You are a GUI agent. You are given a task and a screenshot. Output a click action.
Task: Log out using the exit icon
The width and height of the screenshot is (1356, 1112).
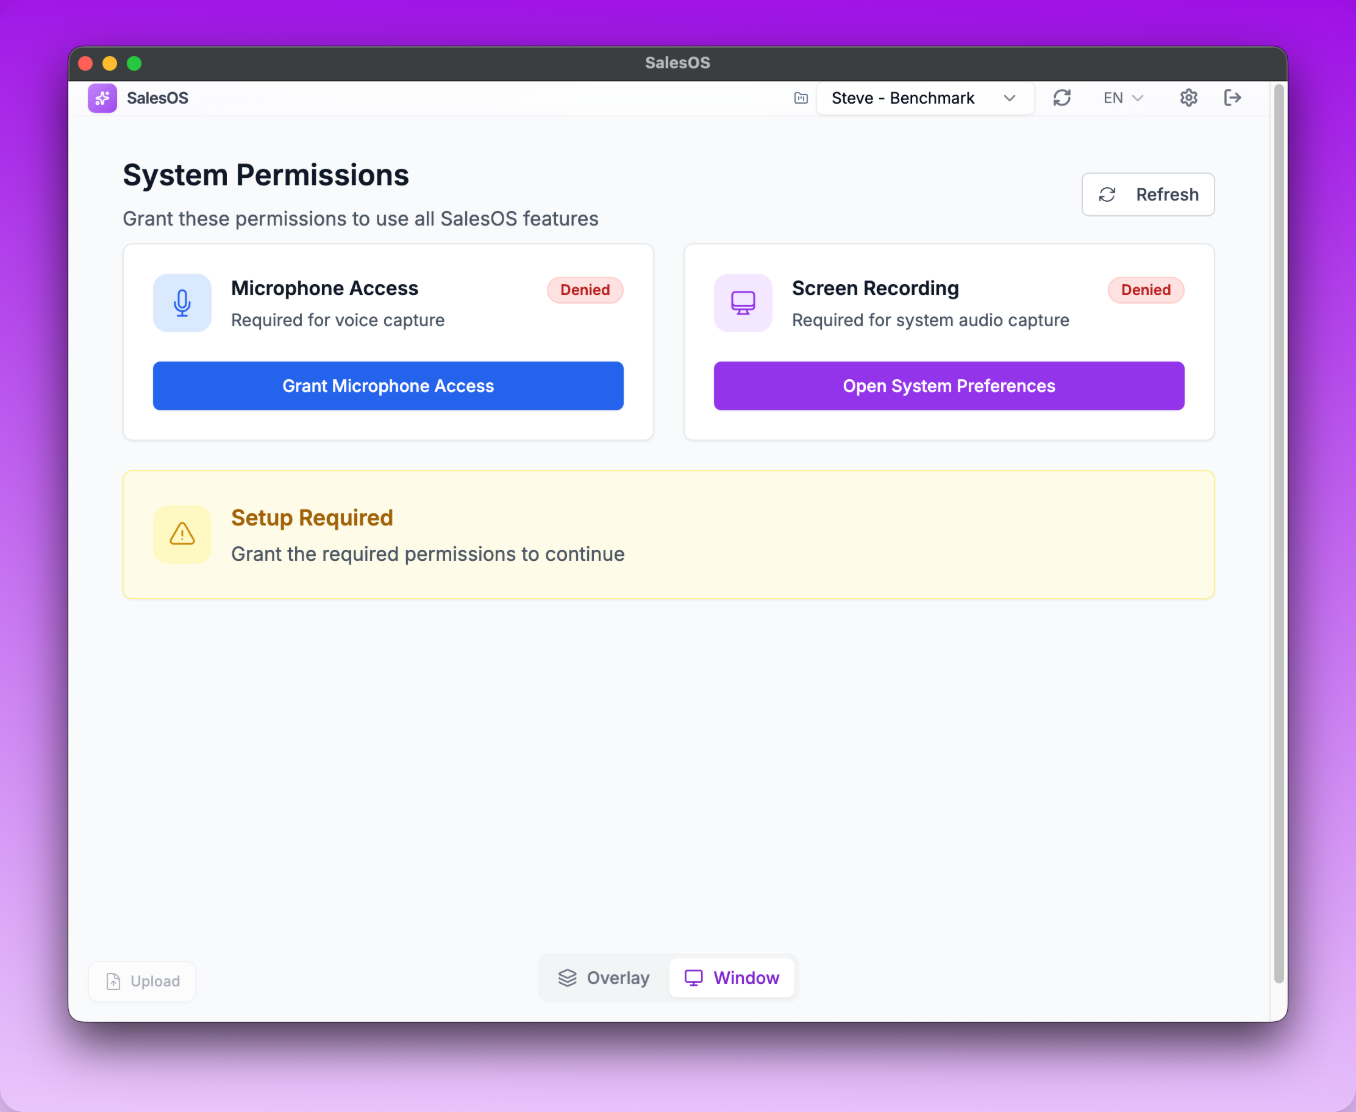[1232, 98]
